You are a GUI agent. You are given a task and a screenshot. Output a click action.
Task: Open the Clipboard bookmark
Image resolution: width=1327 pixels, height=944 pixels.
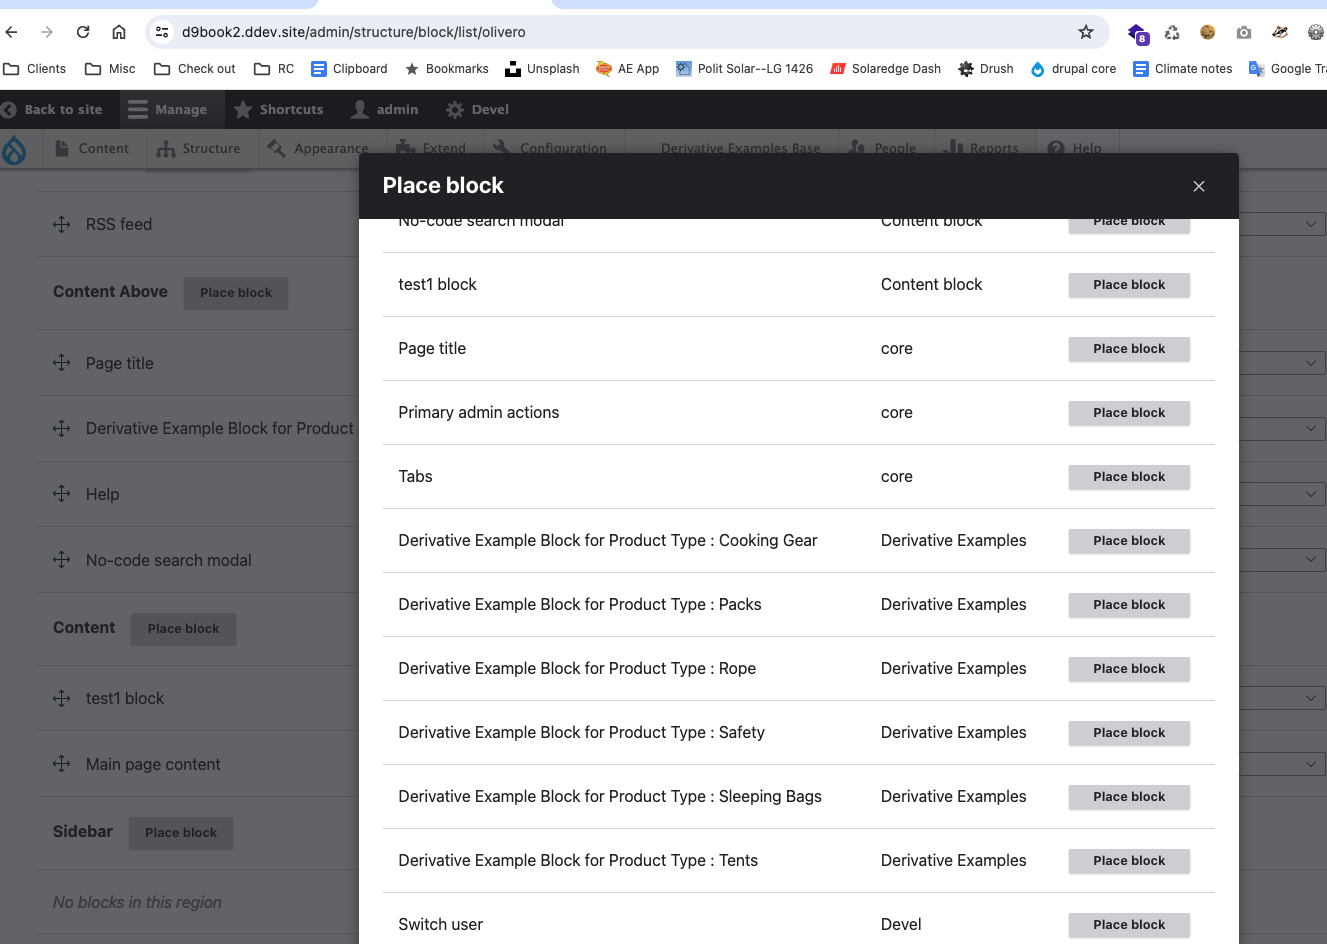[x=349, y=69]
